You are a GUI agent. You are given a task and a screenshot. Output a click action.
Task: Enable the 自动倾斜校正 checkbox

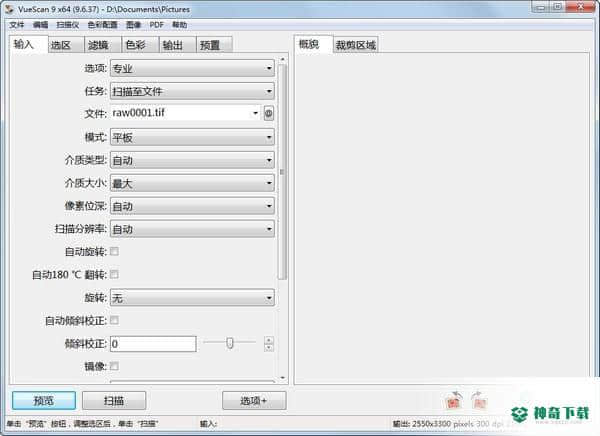(114, 320)
